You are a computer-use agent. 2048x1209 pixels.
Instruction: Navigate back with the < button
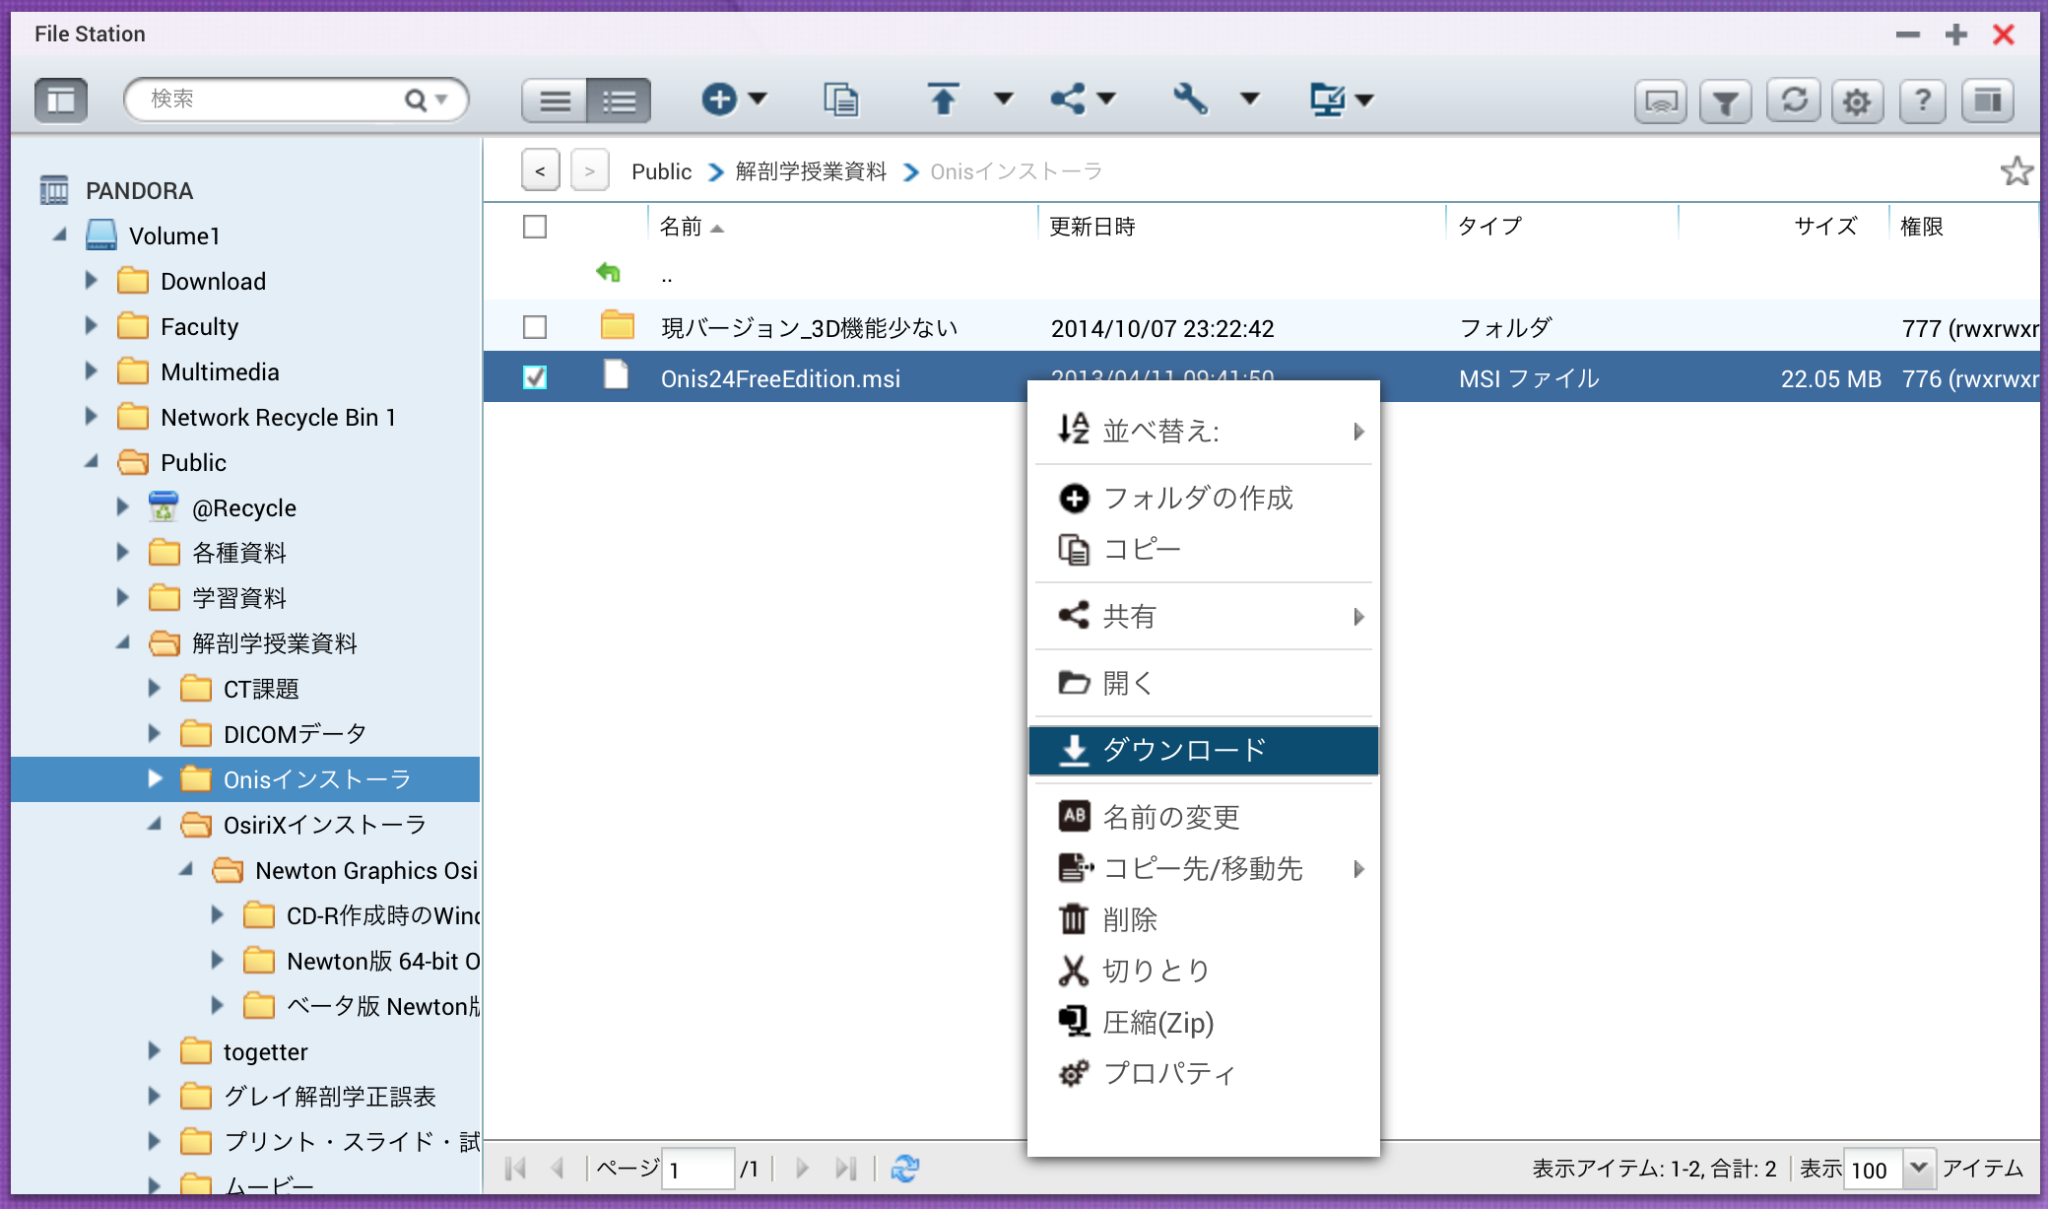tap(540, 171)
